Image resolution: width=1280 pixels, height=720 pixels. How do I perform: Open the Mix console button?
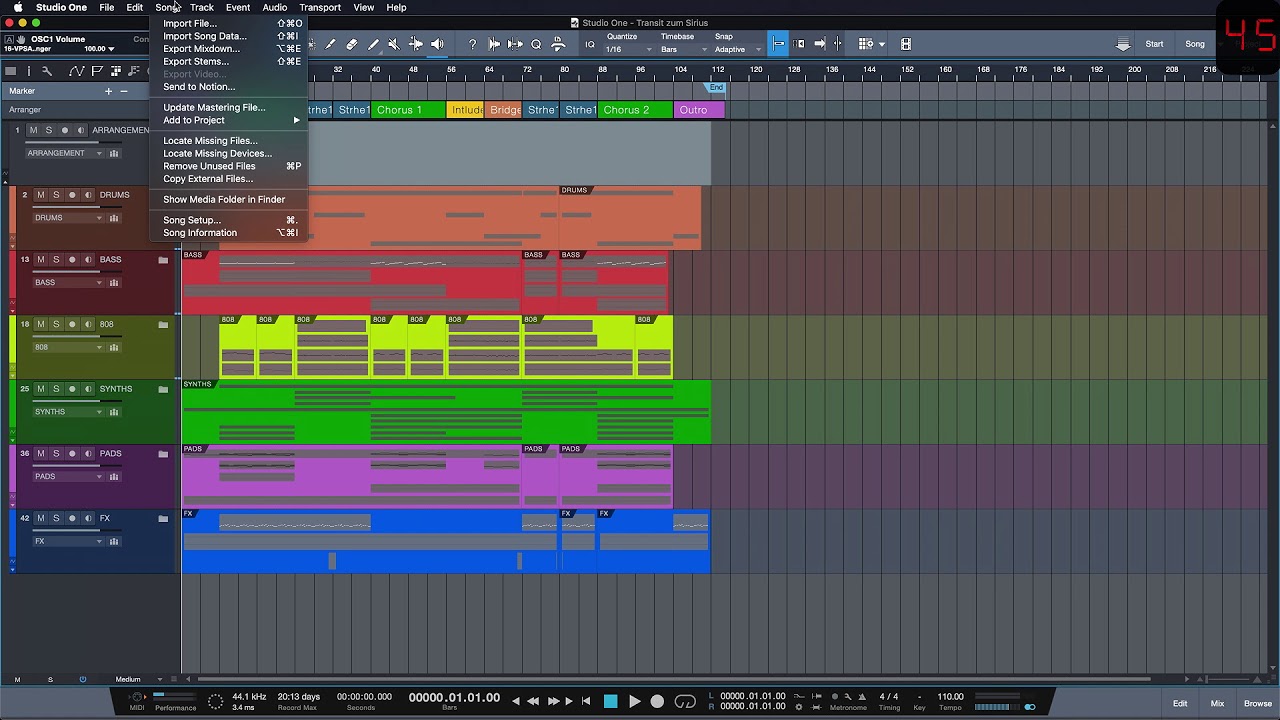coord(1217,704)
